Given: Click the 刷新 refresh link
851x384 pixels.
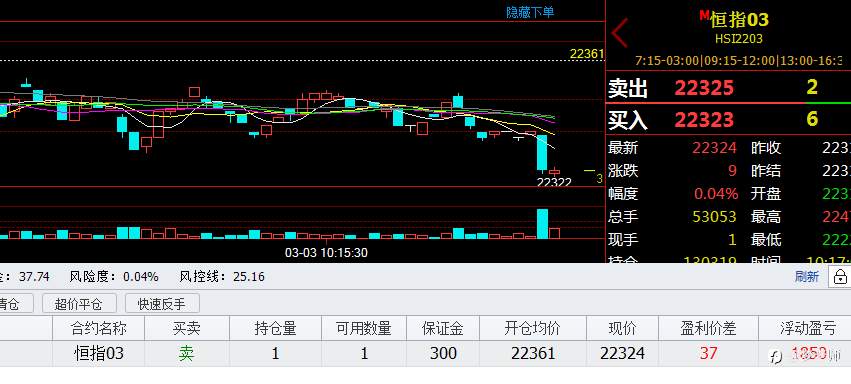Looking at the screenshot, I should click(806, 277).
